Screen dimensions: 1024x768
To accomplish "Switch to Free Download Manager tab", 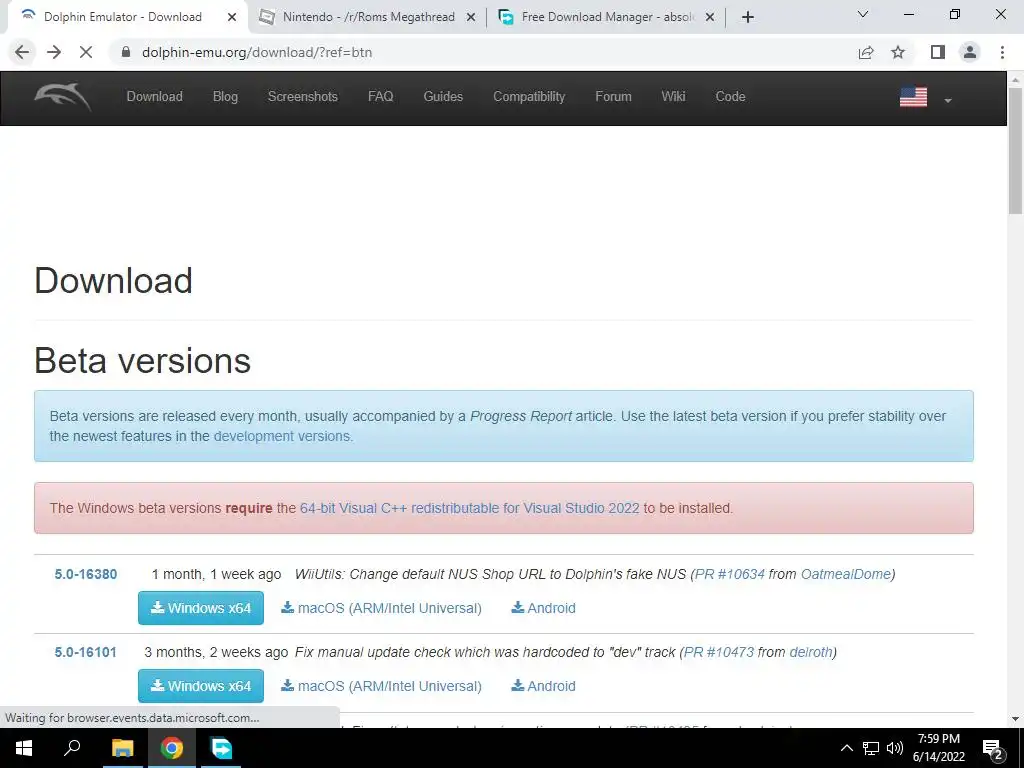I will click(607, 17).
